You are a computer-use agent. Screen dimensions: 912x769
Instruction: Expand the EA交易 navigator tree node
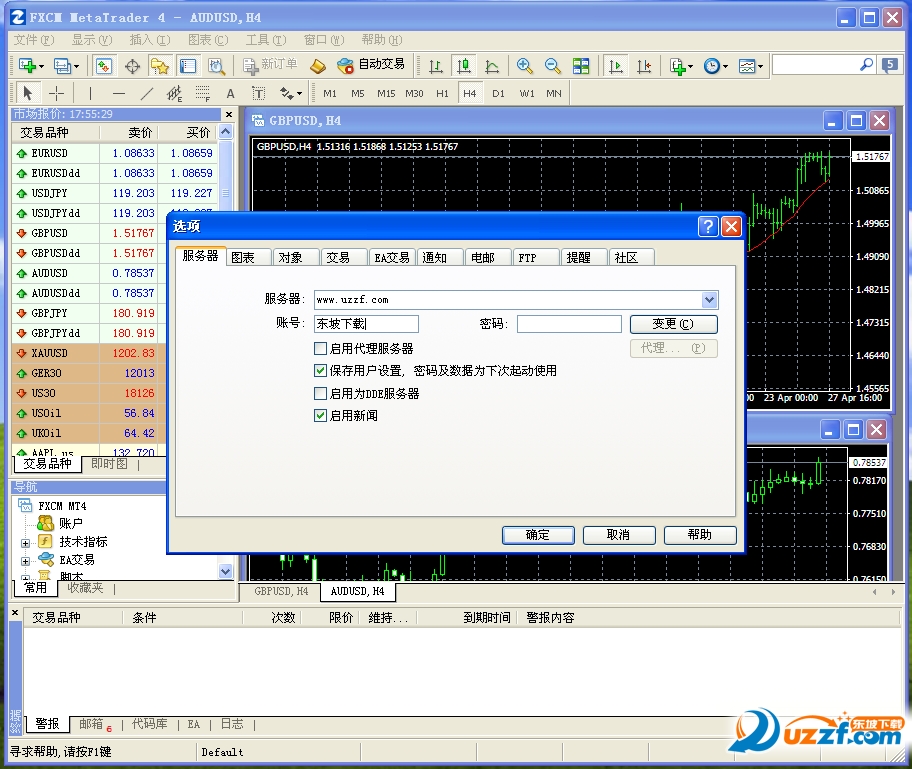click(x=26, y=560)
